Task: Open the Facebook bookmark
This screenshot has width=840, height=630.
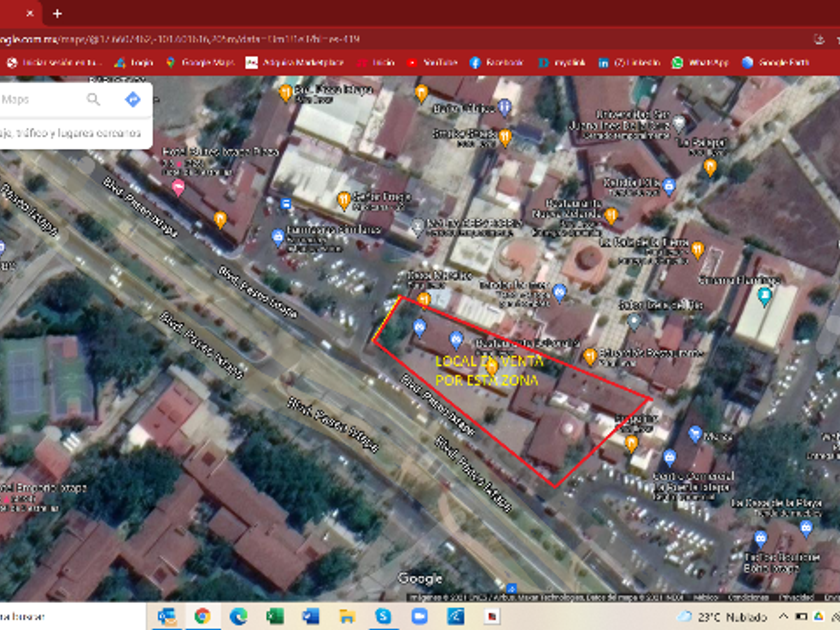Action: pos(497,62)
